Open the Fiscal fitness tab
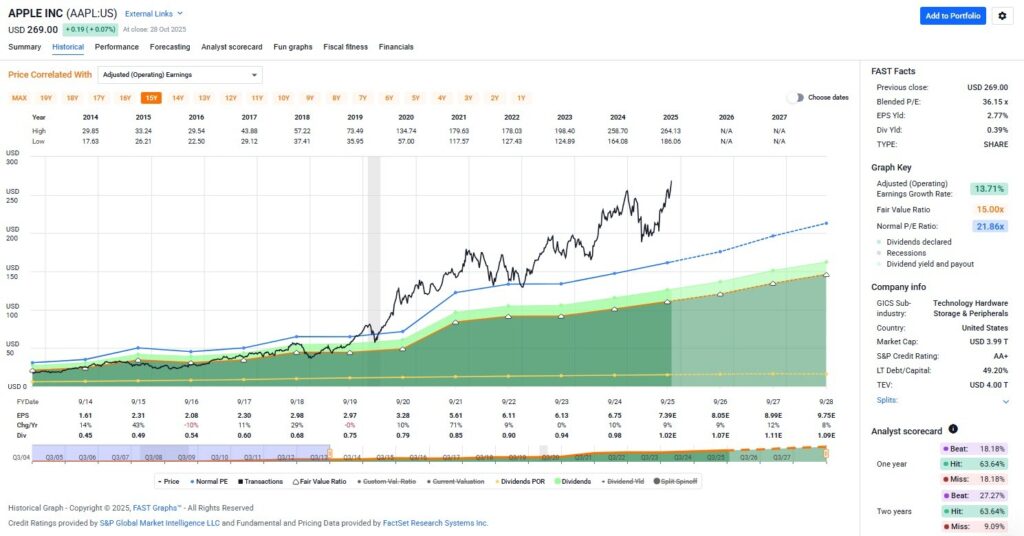Viewport: 1024px width, 536px height. [x=345, y=47]
